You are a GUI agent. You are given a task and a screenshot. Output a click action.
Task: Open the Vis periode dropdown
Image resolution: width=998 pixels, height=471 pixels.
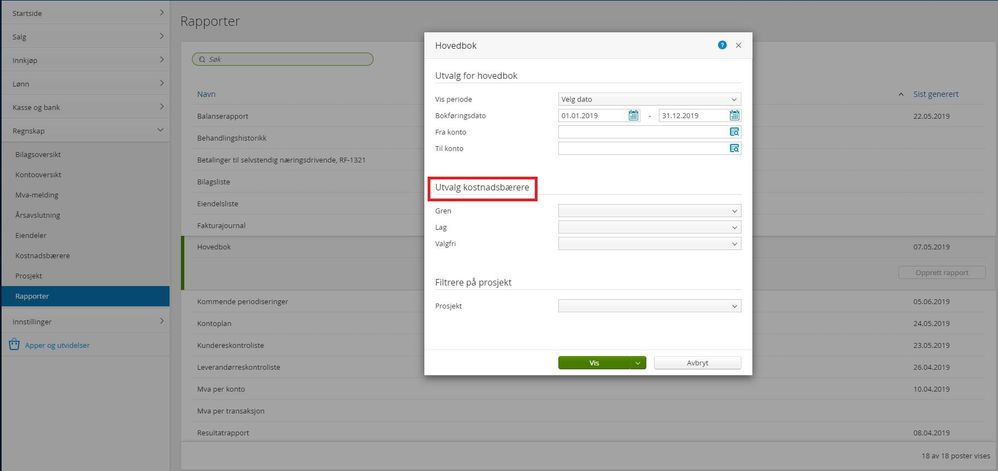pos(650,99)
